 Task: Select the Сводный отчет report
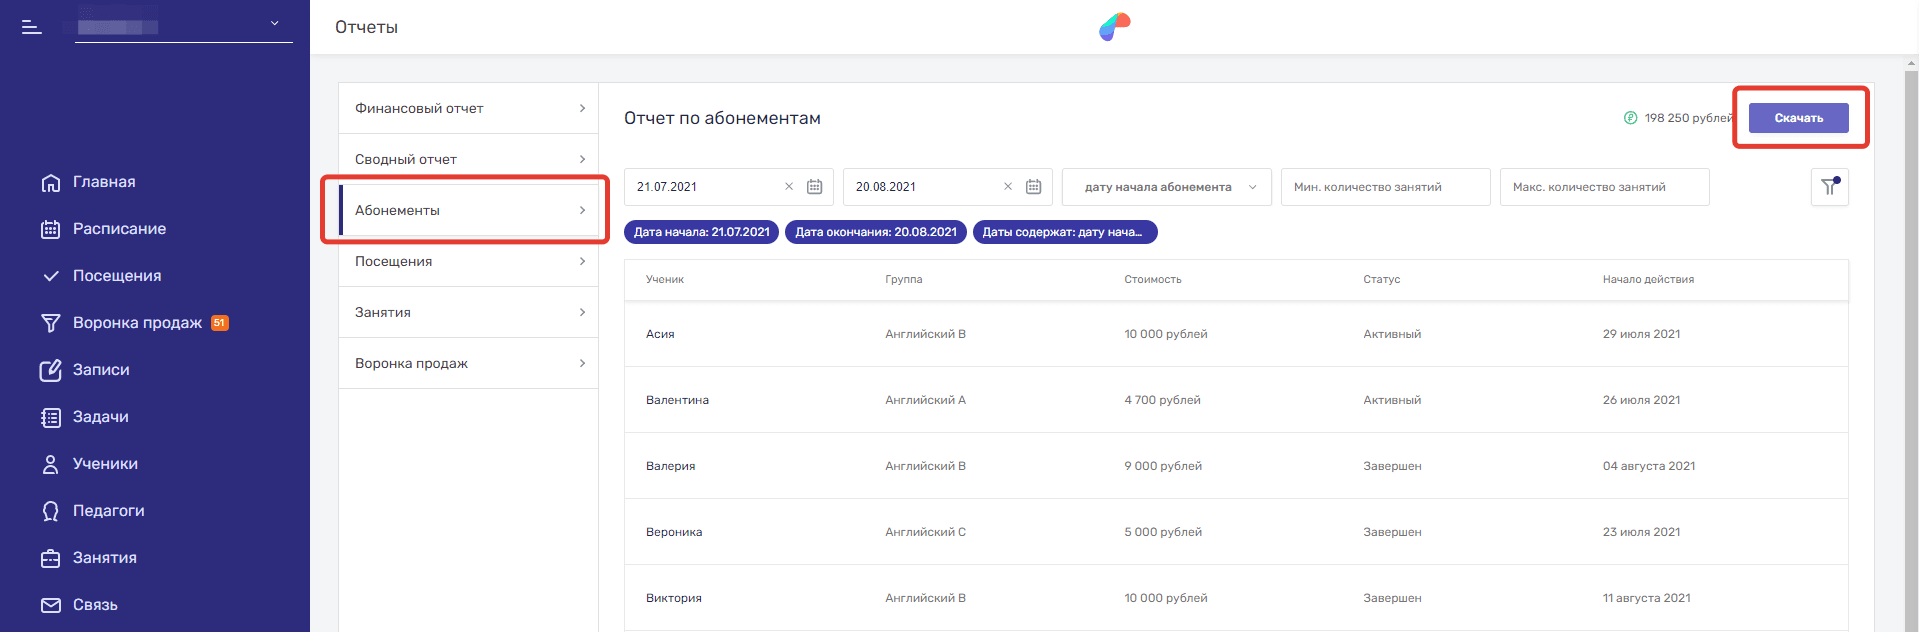(468, 159)
